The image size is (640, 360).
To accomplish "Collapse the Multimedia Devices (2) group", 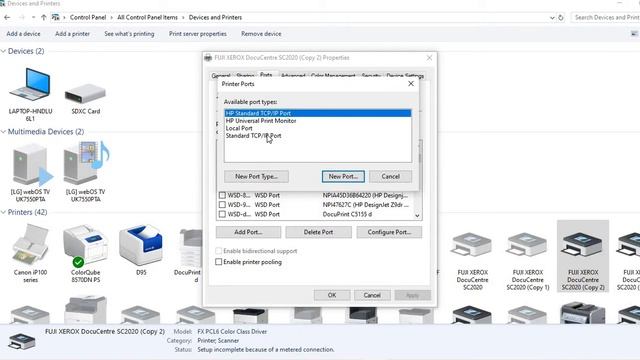I will [x=3, y=131].
